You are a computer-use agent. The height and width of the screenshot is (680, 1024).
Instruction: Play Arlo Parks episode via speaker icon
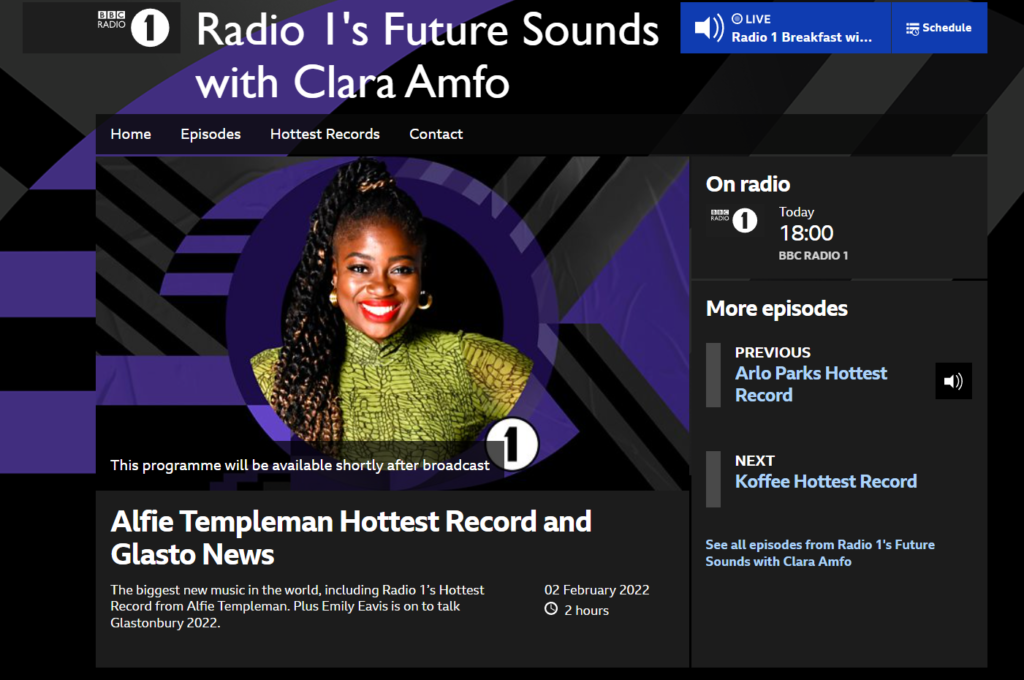[953, 381]
